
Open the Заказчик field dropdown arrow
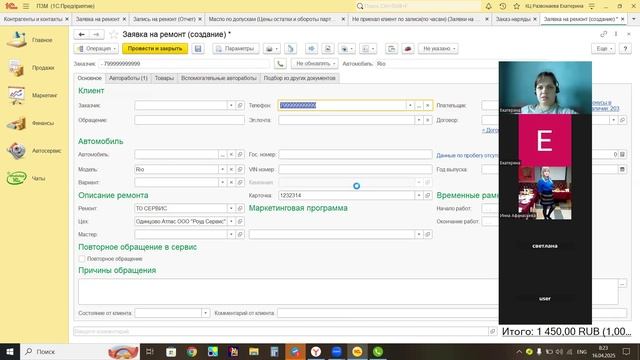[231, 105]
